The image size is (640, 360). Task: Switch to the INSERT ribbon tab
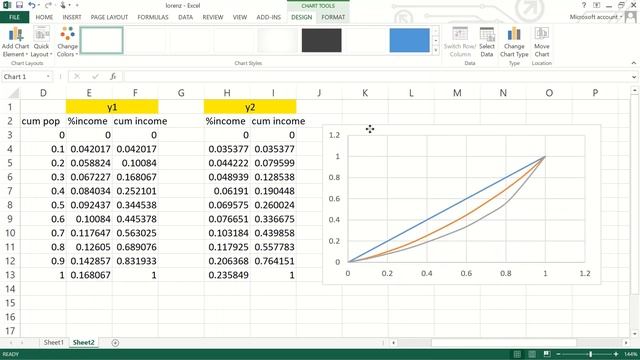coord(72,17)
